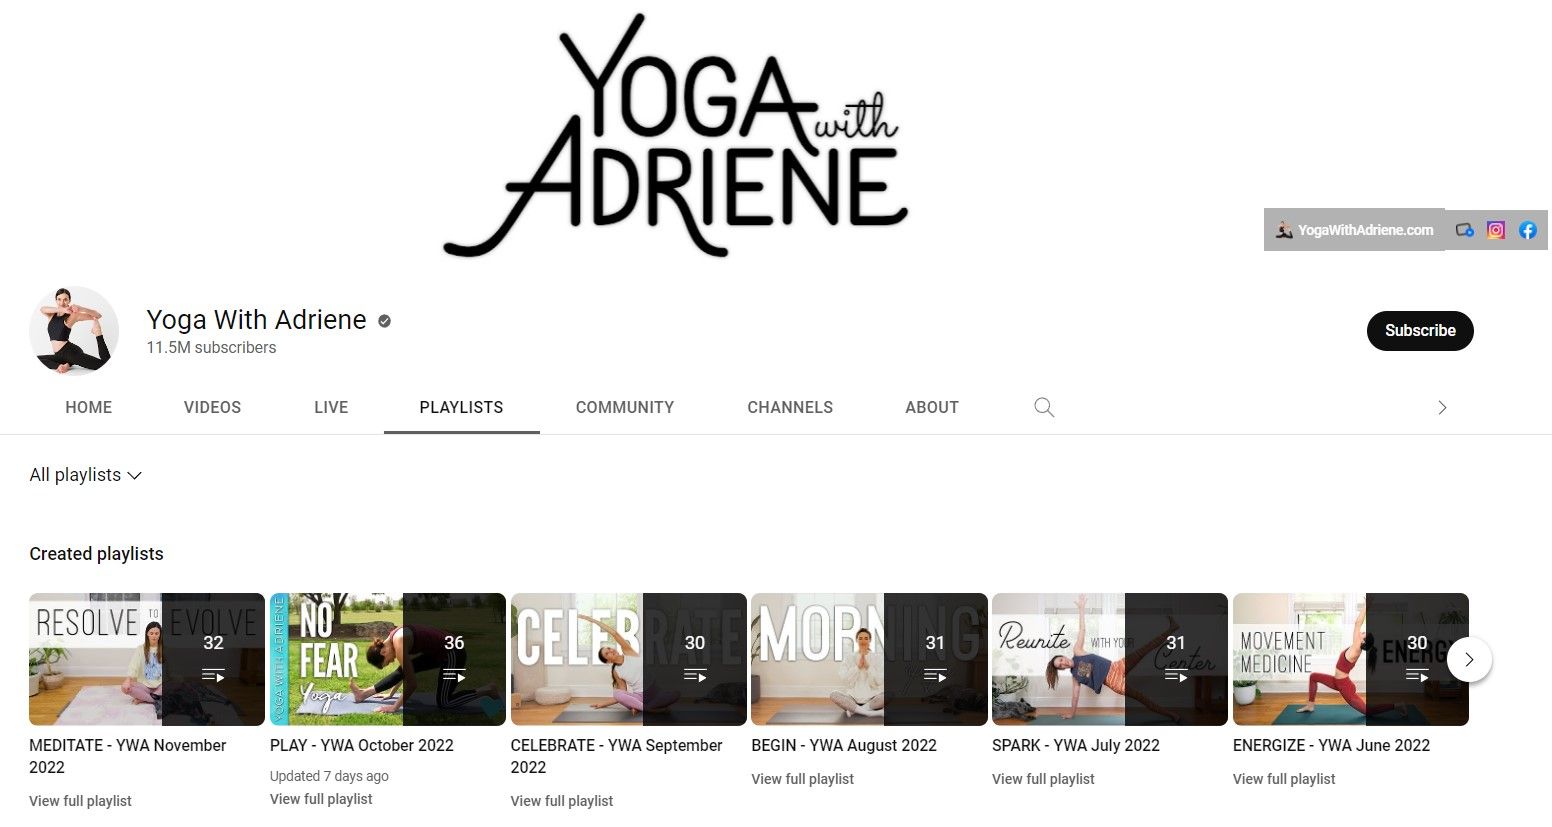Open the Resolve to Evolve playlist thumbnail
Screen dimensions: 1552x827
(x=147, y=659)
